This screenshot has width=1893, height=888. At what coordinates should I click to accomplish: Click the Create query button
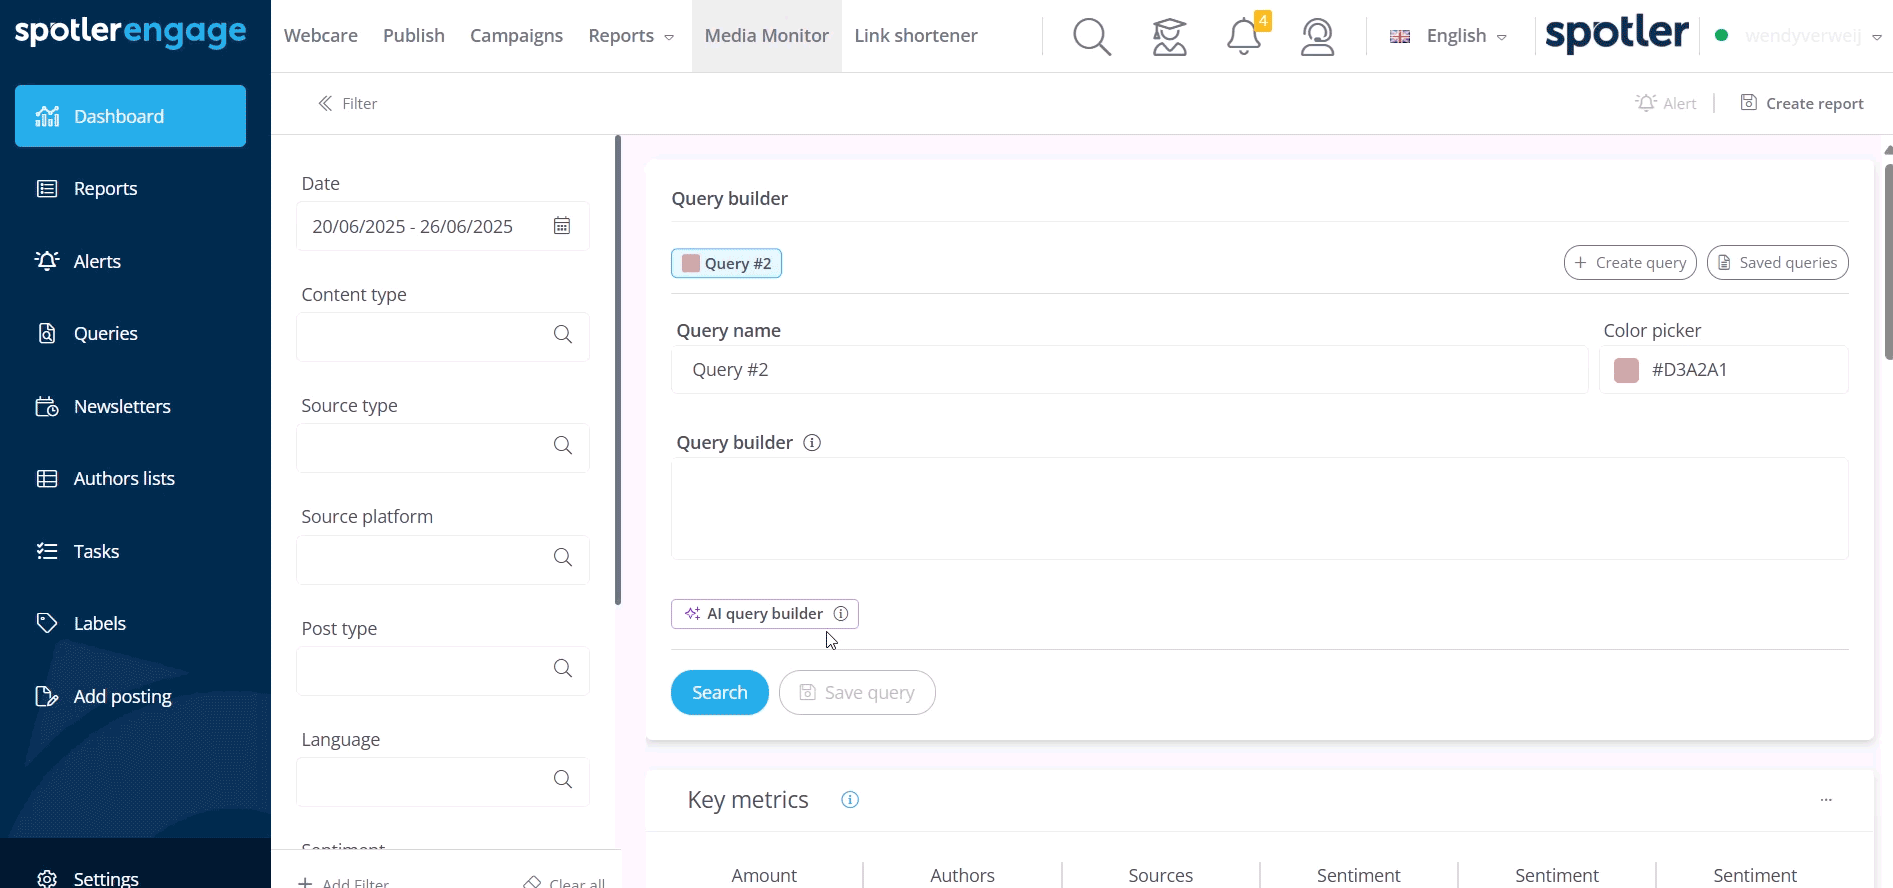(x=1630, y=263)
